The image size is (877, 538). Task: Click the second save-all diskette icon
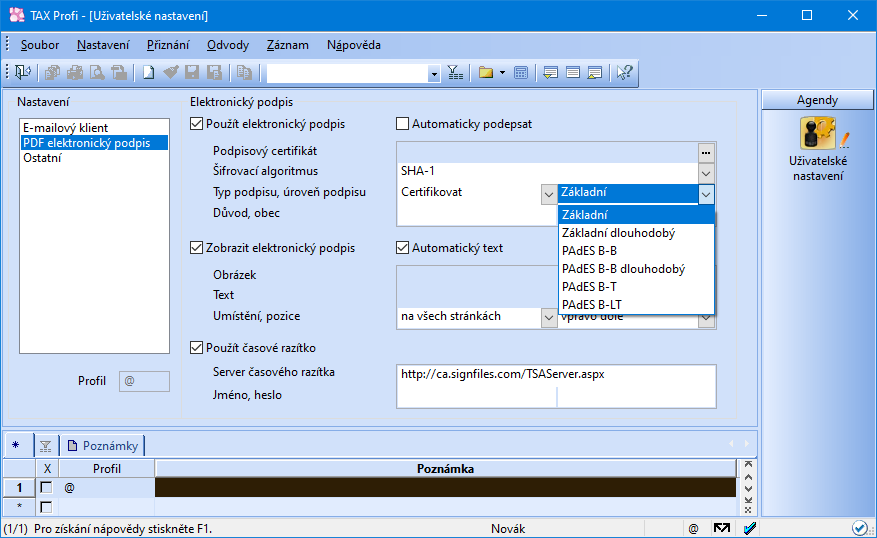click(x=215, y=73)
